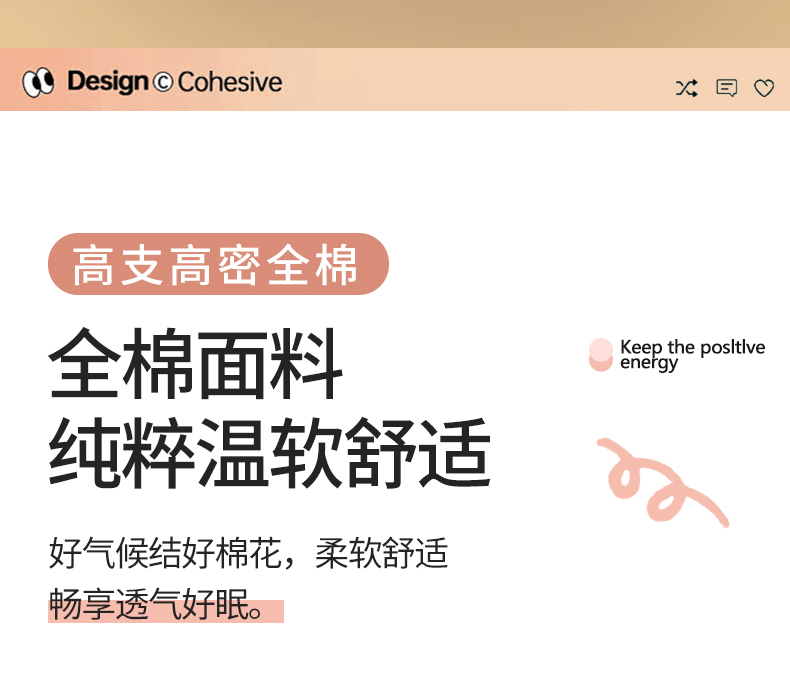Click the shuffle arrows icon
The image size is (790, 673).
(686, 88)
